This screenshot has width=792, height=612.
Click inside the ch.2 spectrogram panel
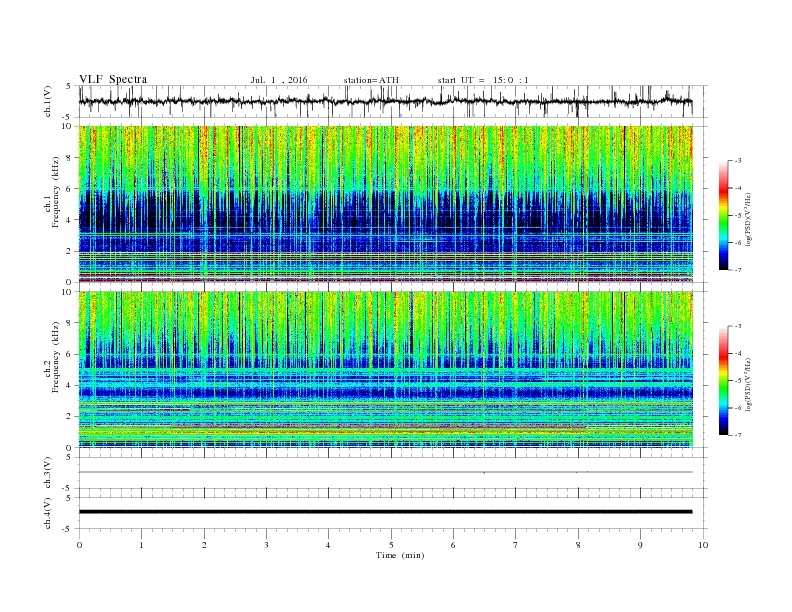[x=385, y=369]
